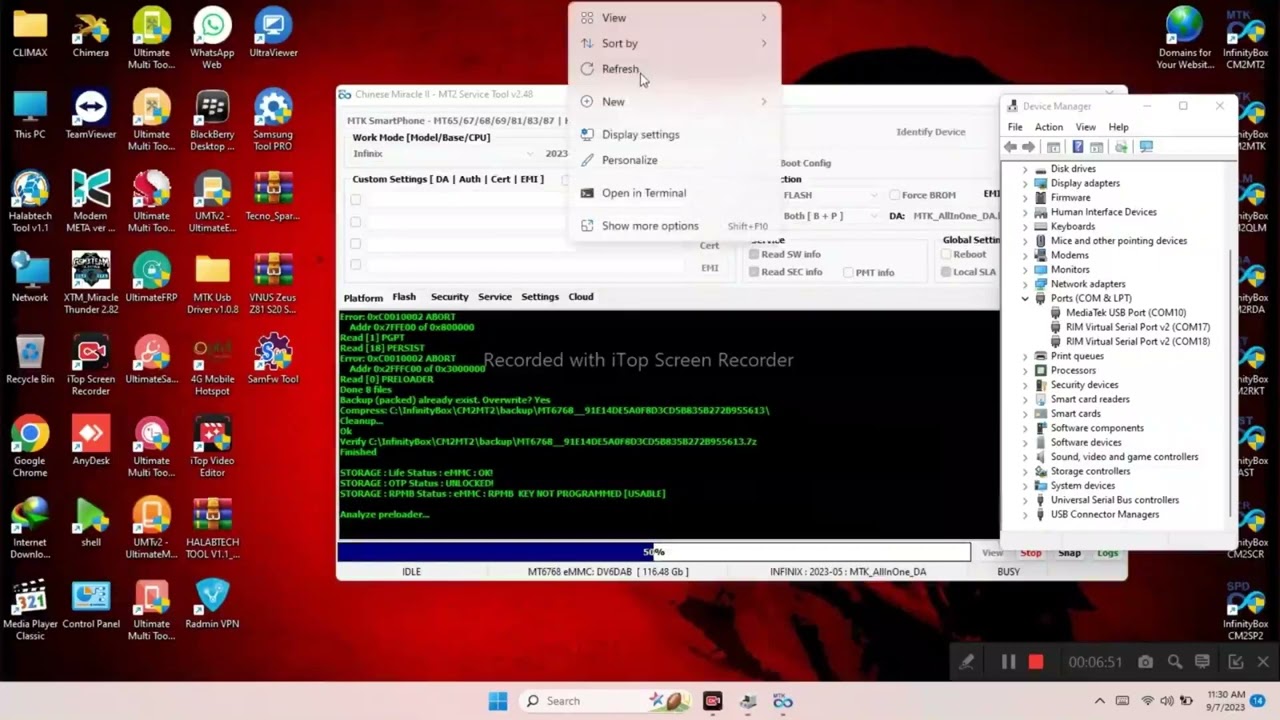Toggle the Local SLA checkbox
1280x720 pixels.
click(945, 272)
